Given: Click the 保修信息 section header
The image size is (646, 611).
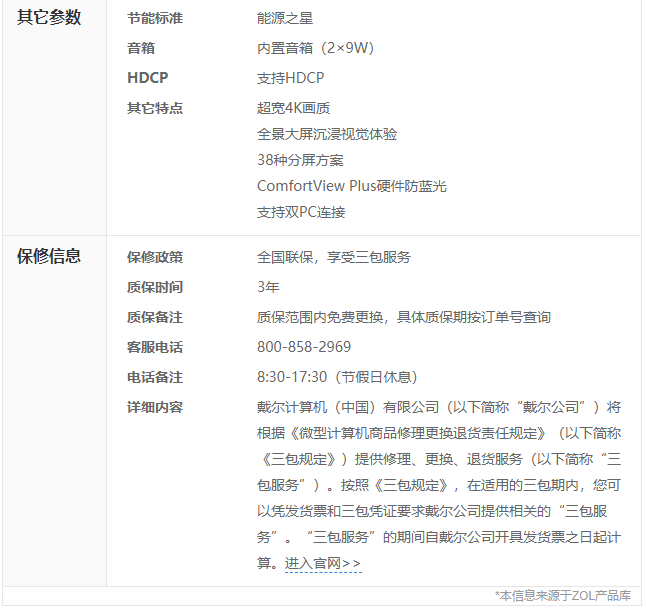Looking at the screenshot, I should [49, 256].
